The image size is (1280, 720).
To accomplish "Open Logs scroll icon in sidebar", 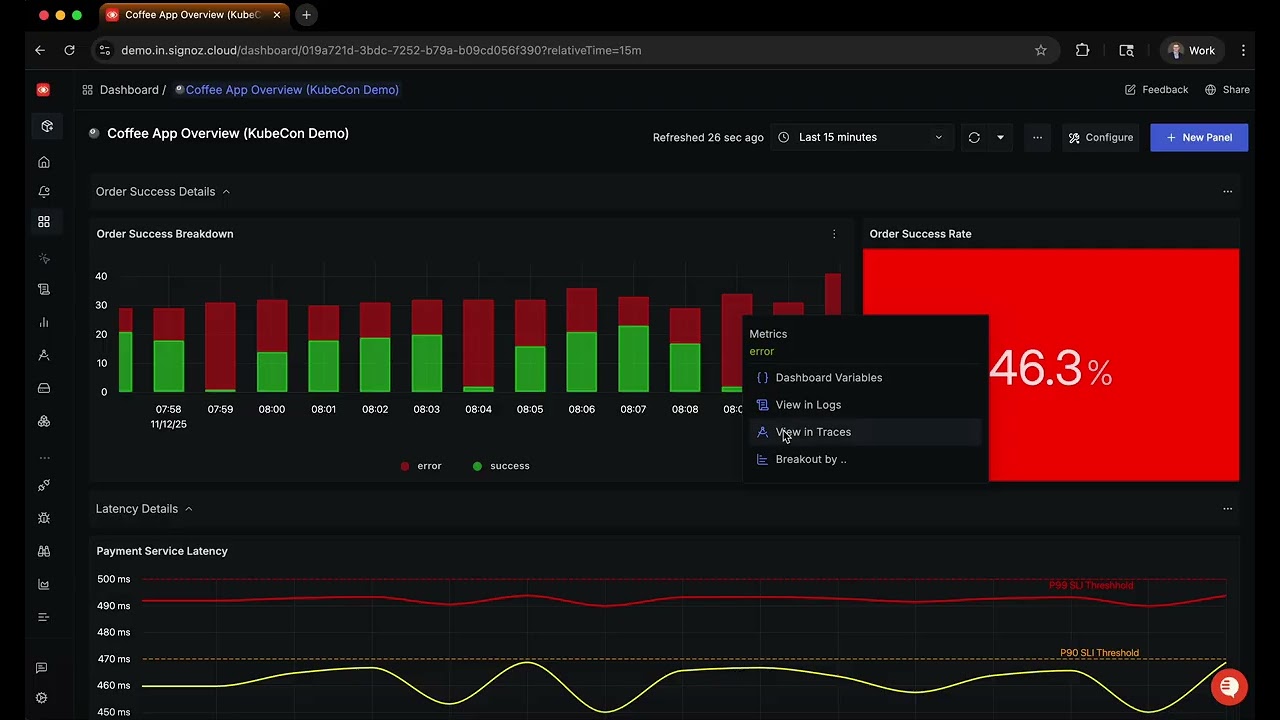I will [x=43, y=289].
